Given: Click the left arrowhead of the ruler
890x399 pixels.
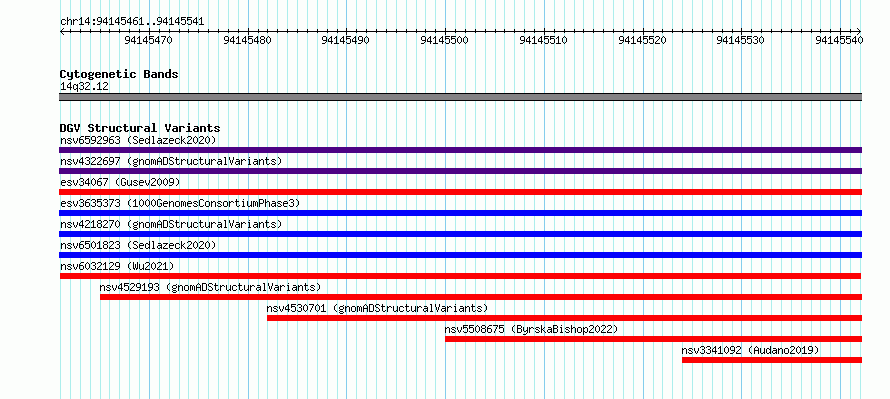Looking at the screenshot, I should click(62, 32).
